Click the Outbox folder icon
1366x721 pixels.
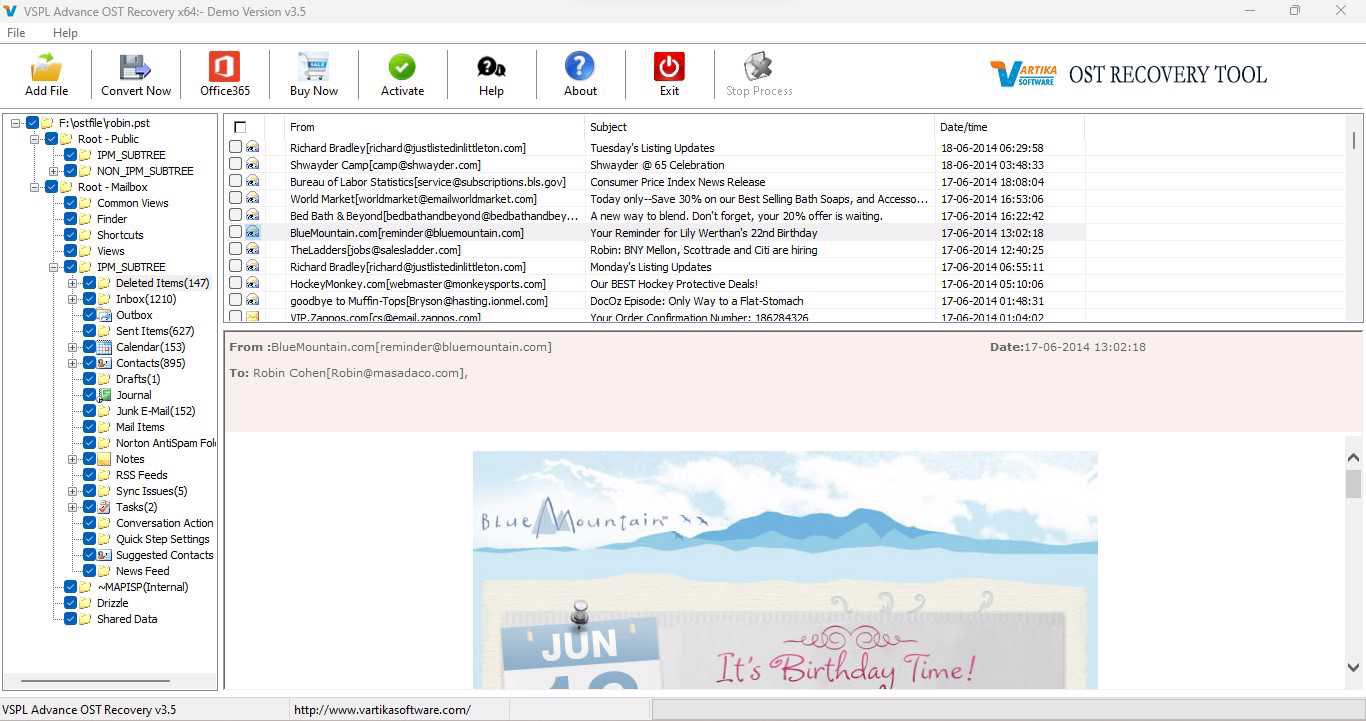[104, 315]
